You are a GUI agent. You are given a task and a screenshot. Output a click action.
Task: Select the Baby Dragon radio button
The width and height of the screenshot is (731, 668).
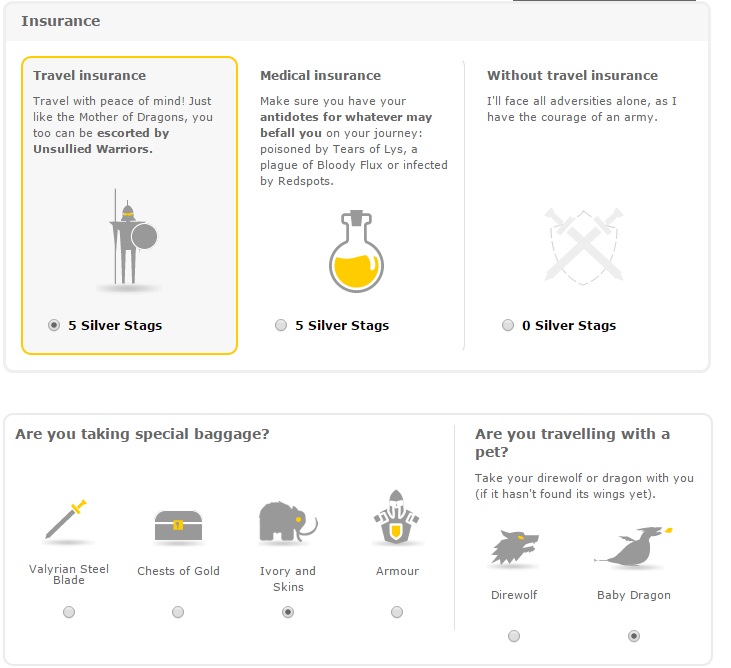[634, 636]
